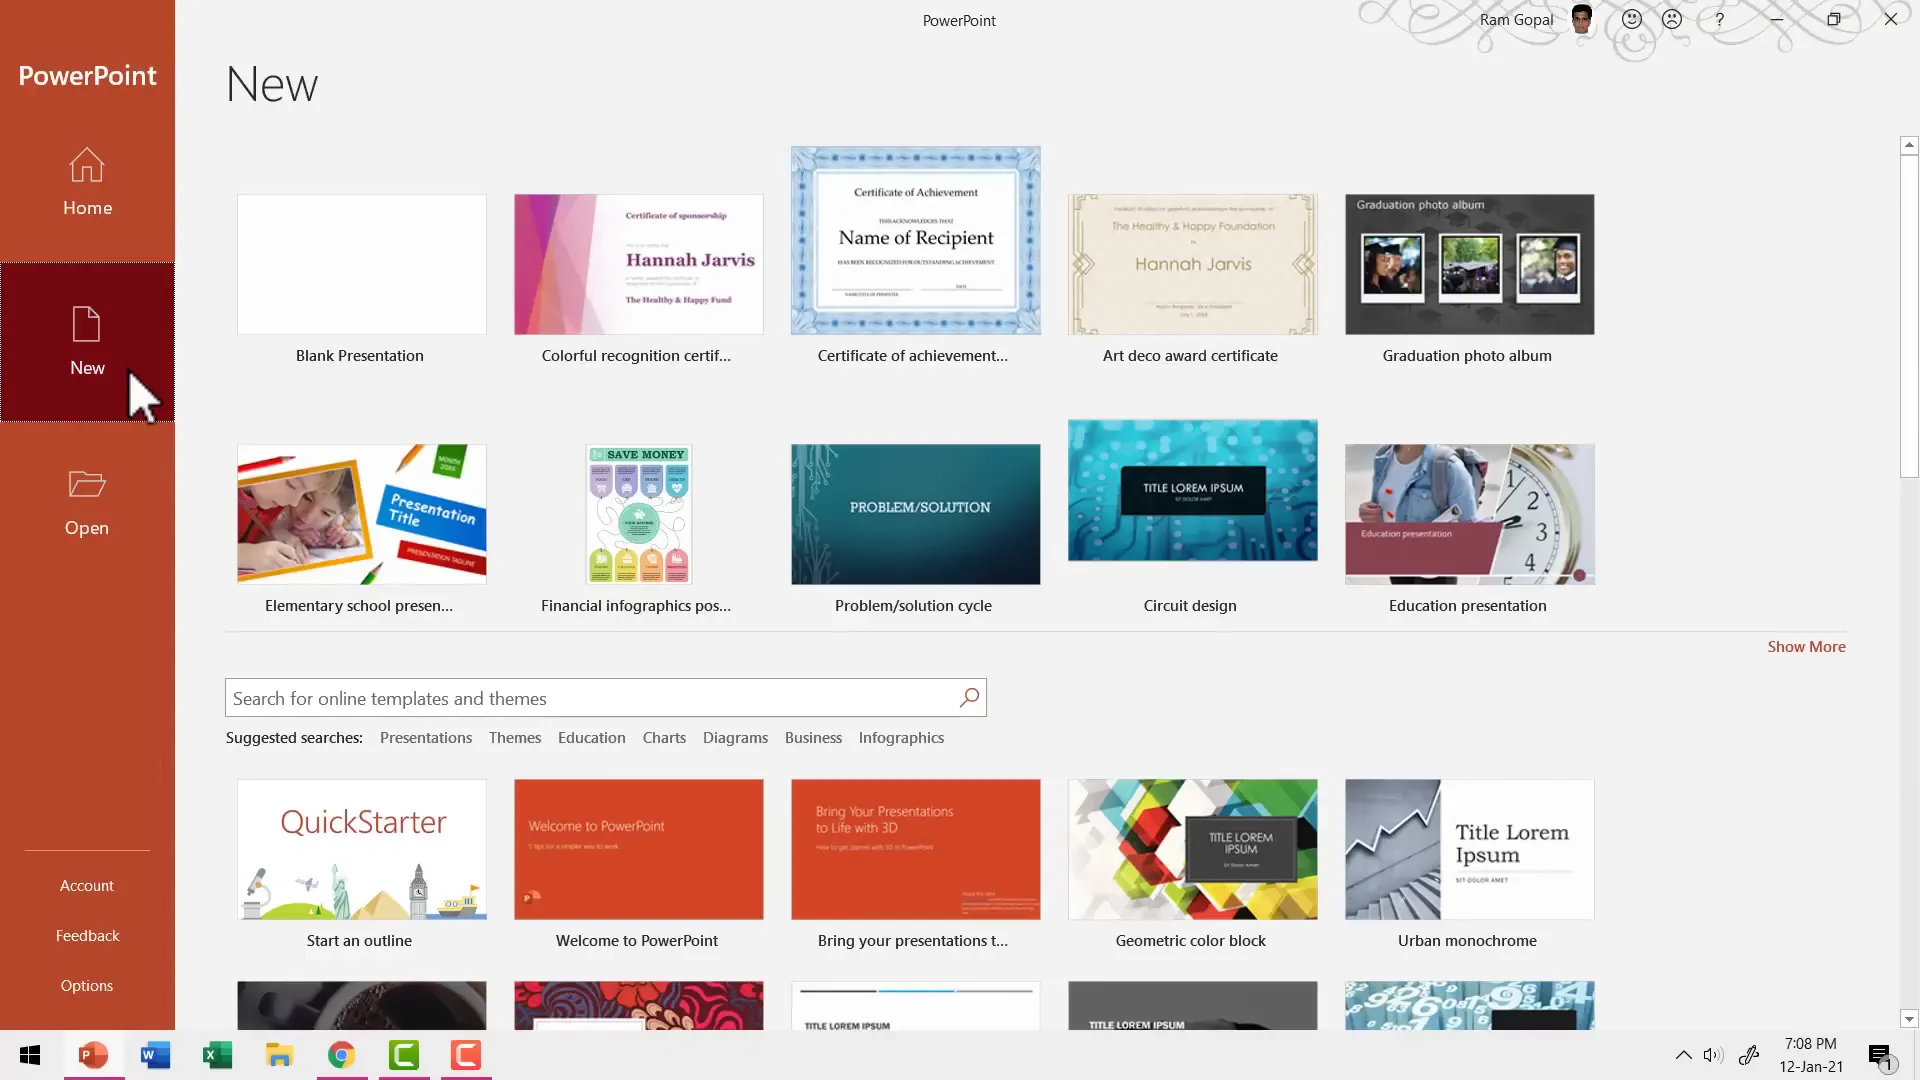Open PowerPoint Options
The image size is (1920, 1080).
point(87,986)
